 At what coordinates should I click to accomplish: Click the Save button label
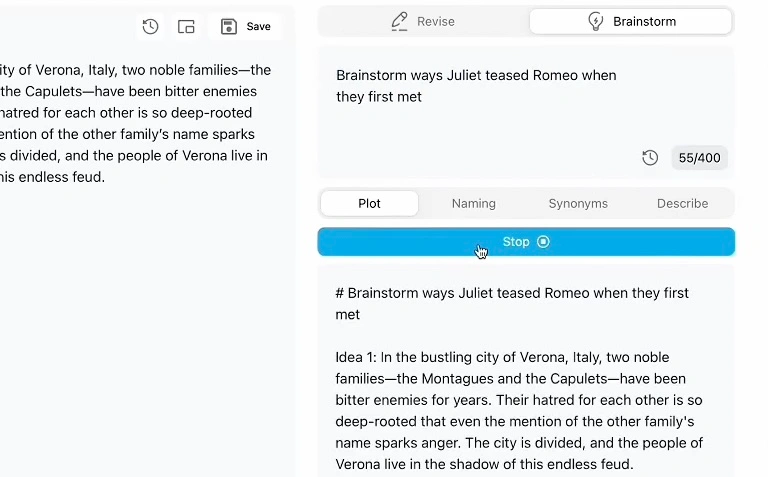coord(259,26)
